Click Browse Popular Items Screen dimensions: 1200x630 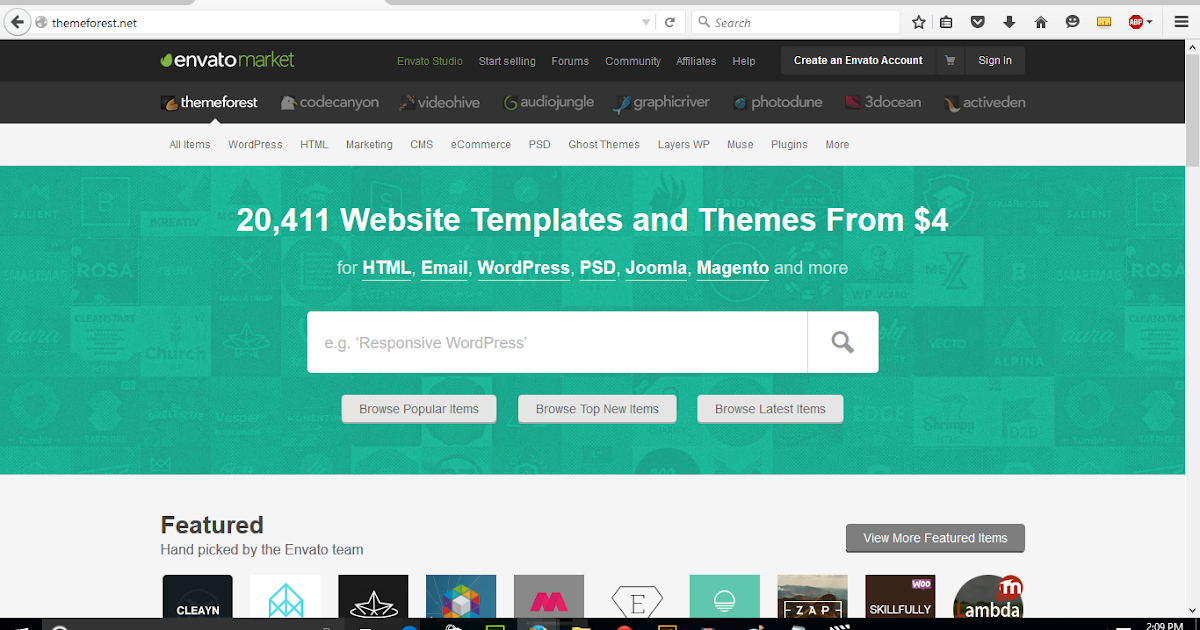(419, 408)
